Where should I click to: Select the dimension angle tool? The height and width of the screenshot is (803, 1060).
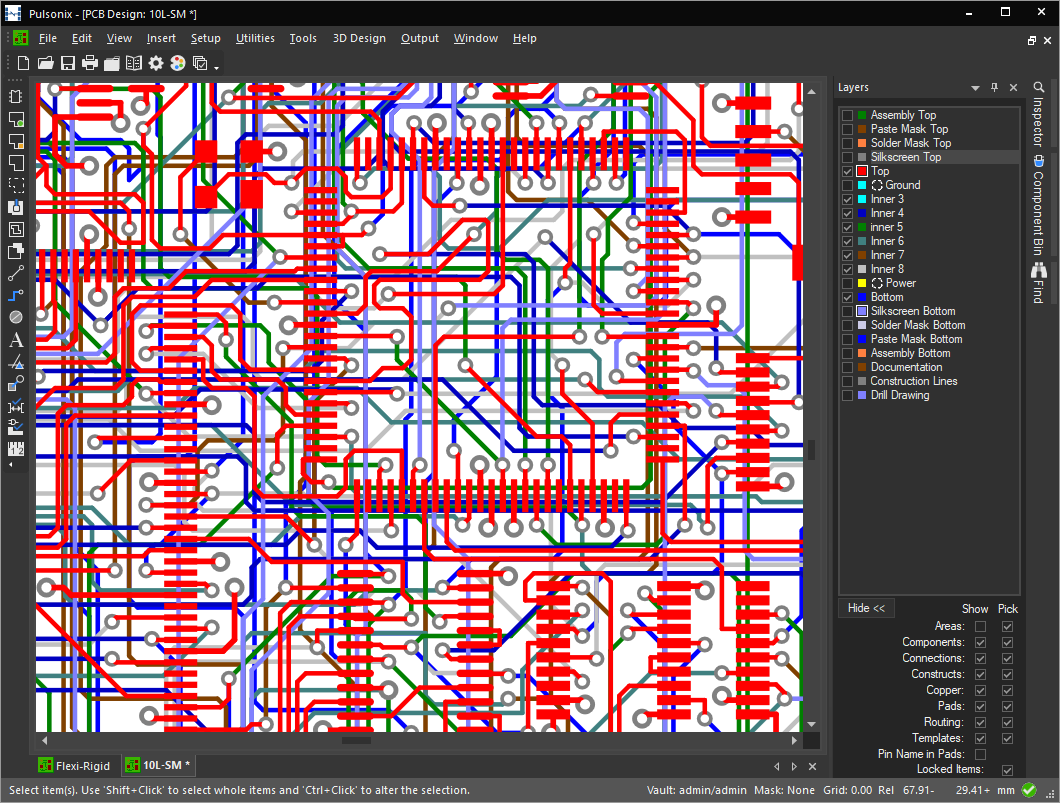coord(16,362)
